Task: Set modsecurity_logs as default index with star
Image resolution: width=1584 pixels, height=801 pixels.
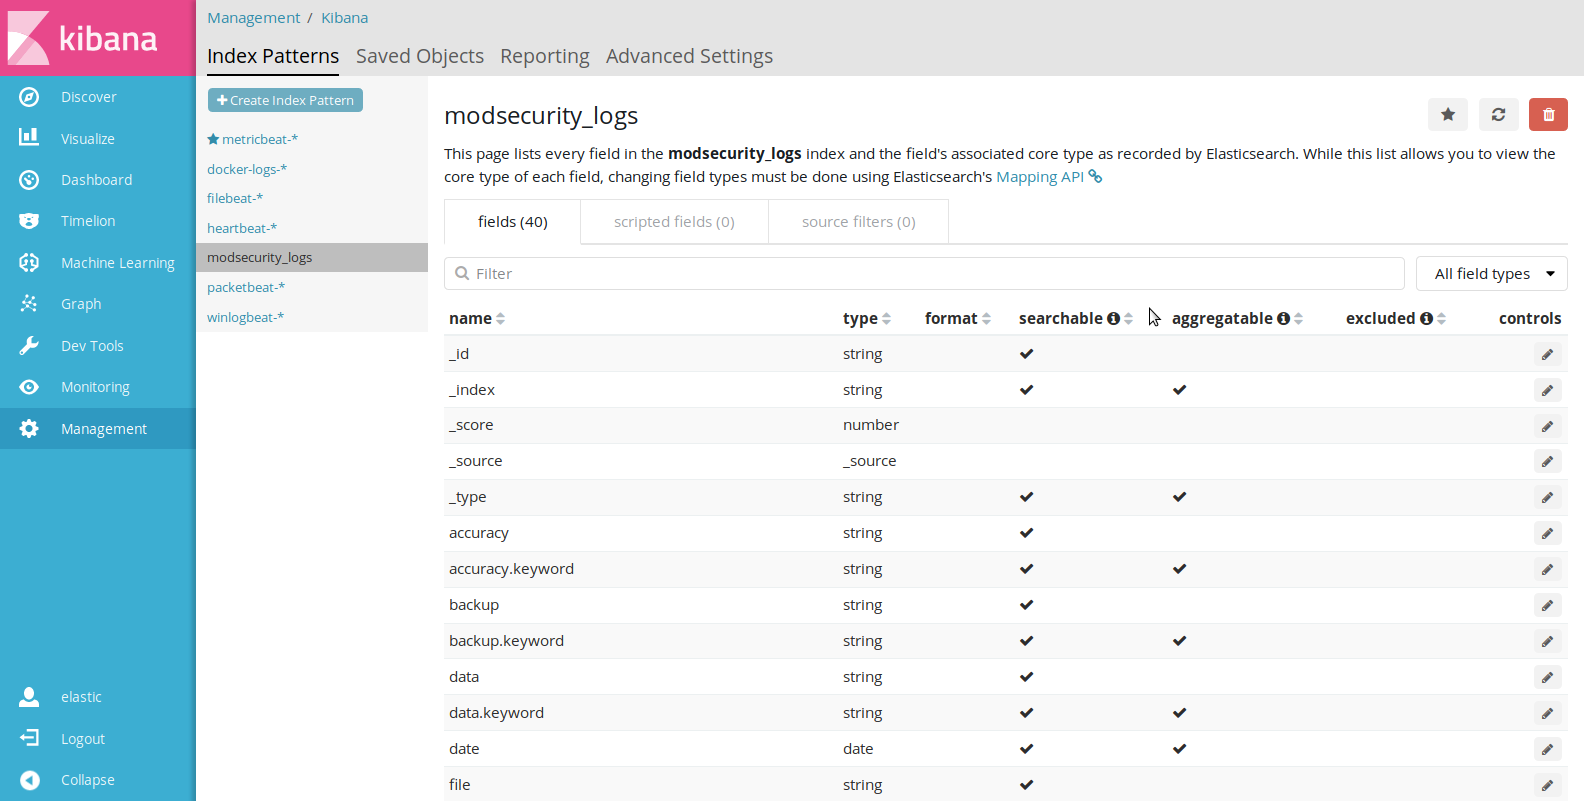Action: tap(1447, 115)
